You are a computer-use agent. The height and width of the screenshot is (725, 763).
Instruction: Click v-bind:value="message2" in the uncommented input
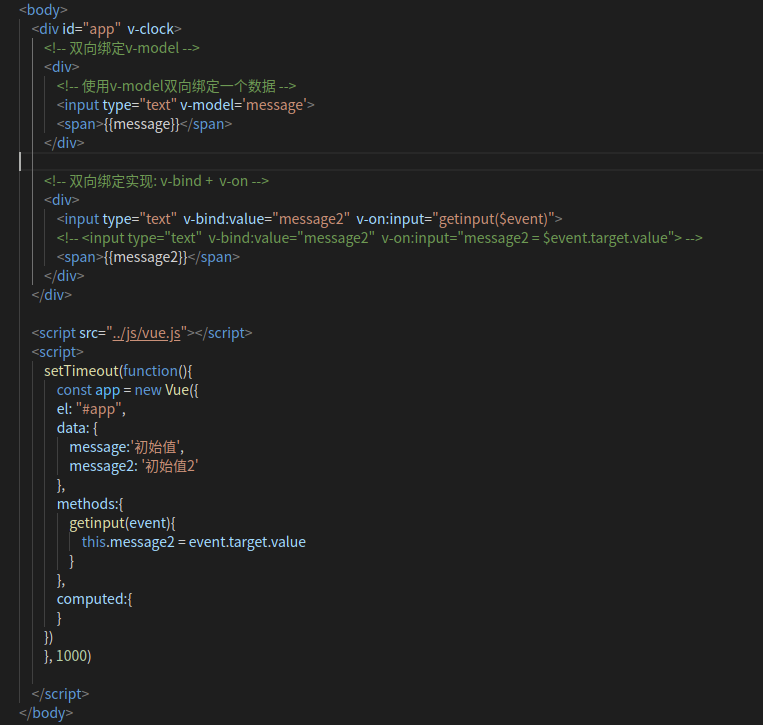click(267, 219)
